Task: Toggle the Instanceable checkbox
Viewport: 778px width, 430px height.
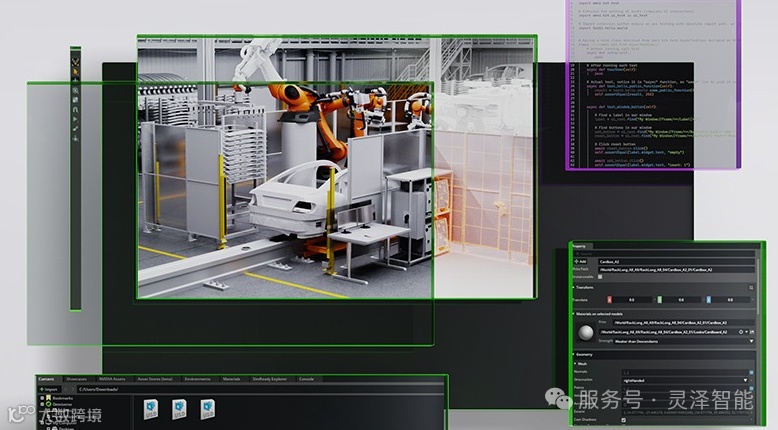Action: point(600,277)
